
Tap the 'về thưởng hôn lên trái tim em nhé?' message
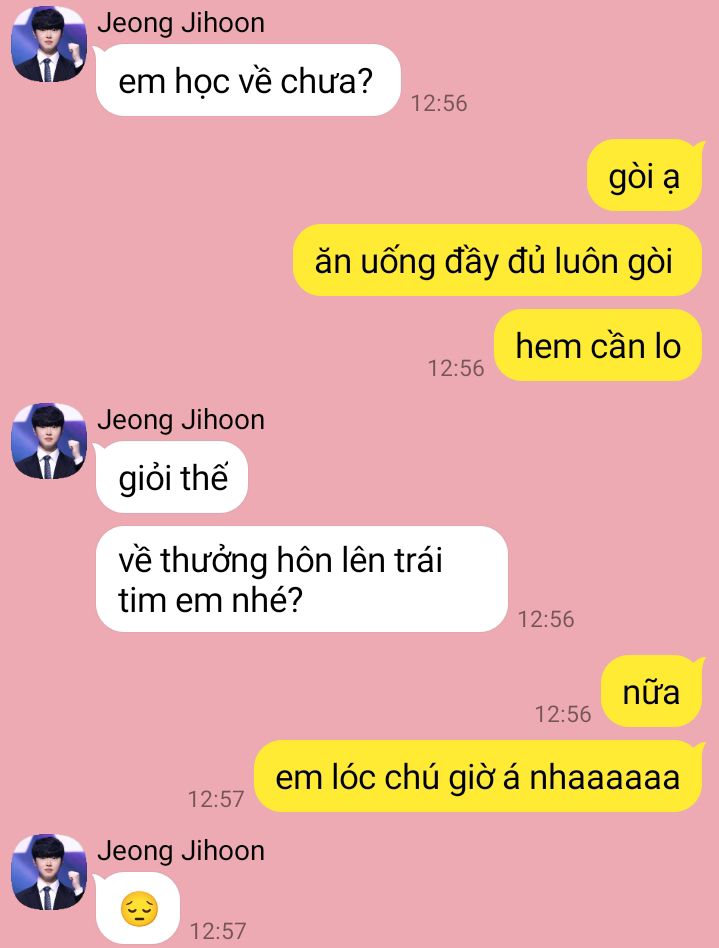tap(301, 579)
